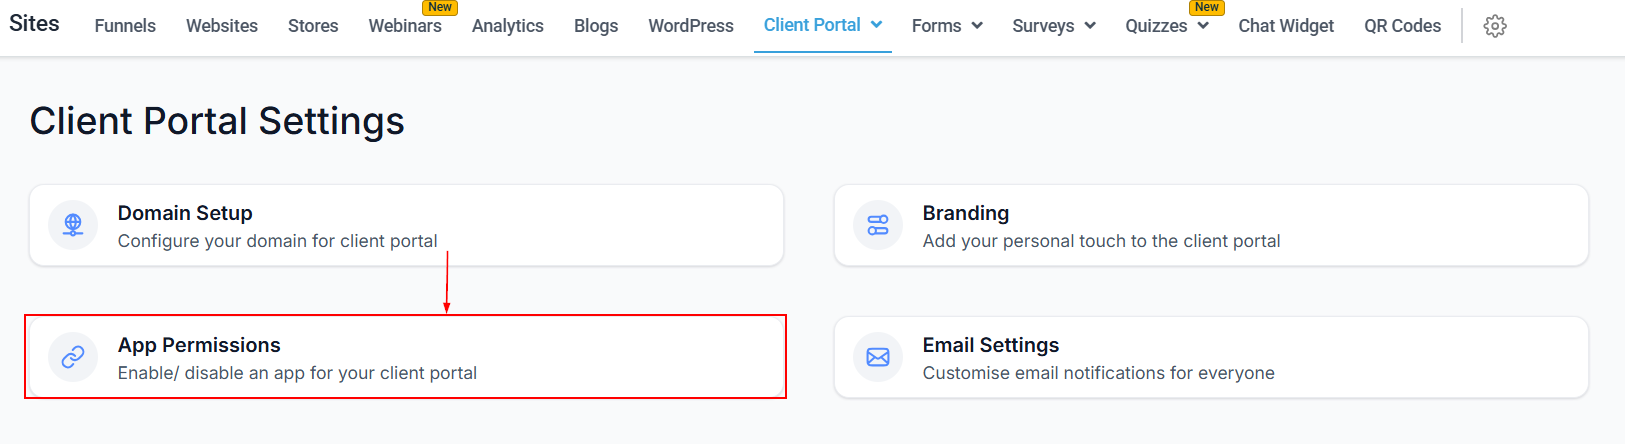Open the Funnels tab
The image size is (1625, 444).
coord(125,26)
